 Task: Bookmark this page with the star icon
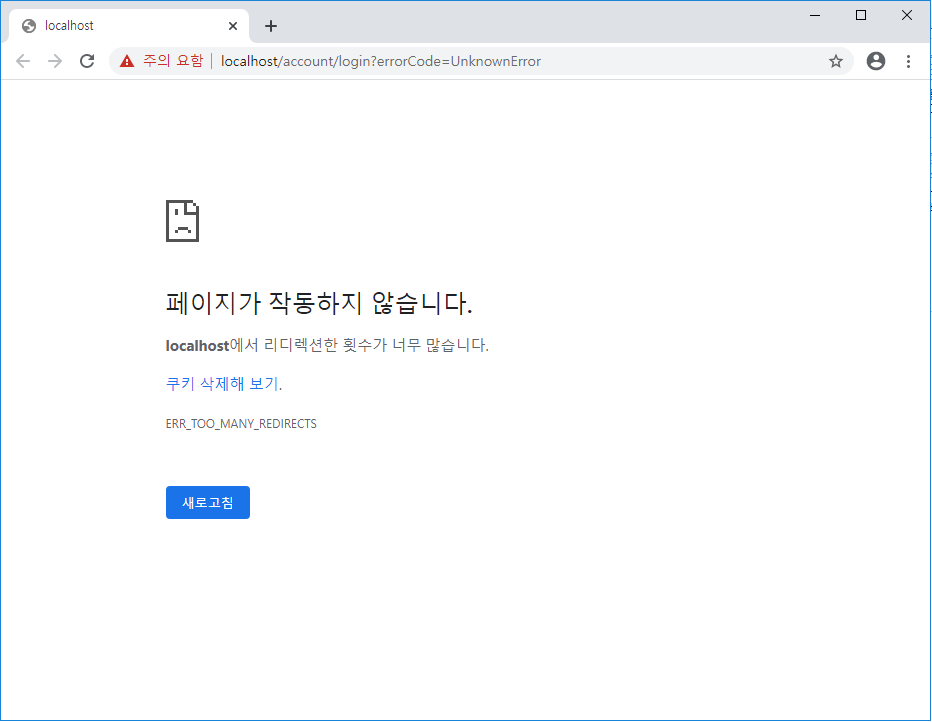[836, 61]
